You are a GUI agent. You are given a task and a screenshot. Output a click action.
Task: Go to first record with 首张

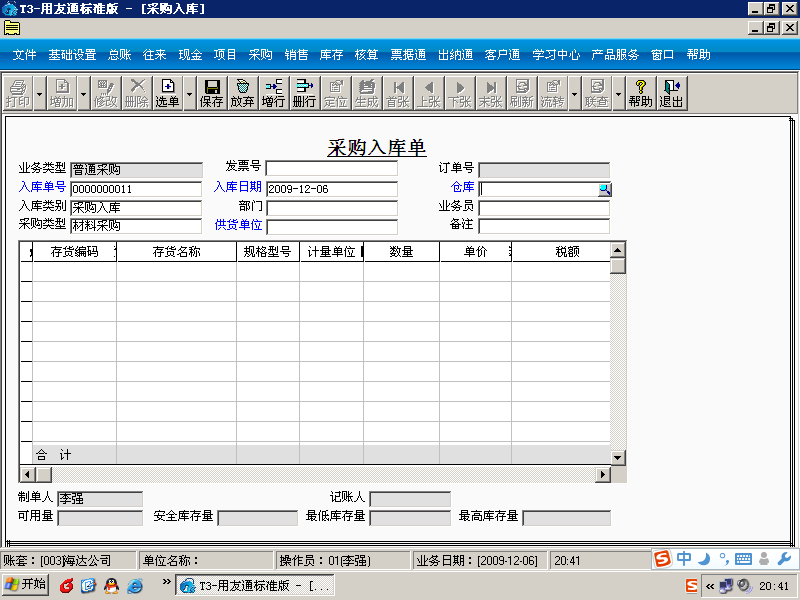pyautogui.click(x=397, y=93)
